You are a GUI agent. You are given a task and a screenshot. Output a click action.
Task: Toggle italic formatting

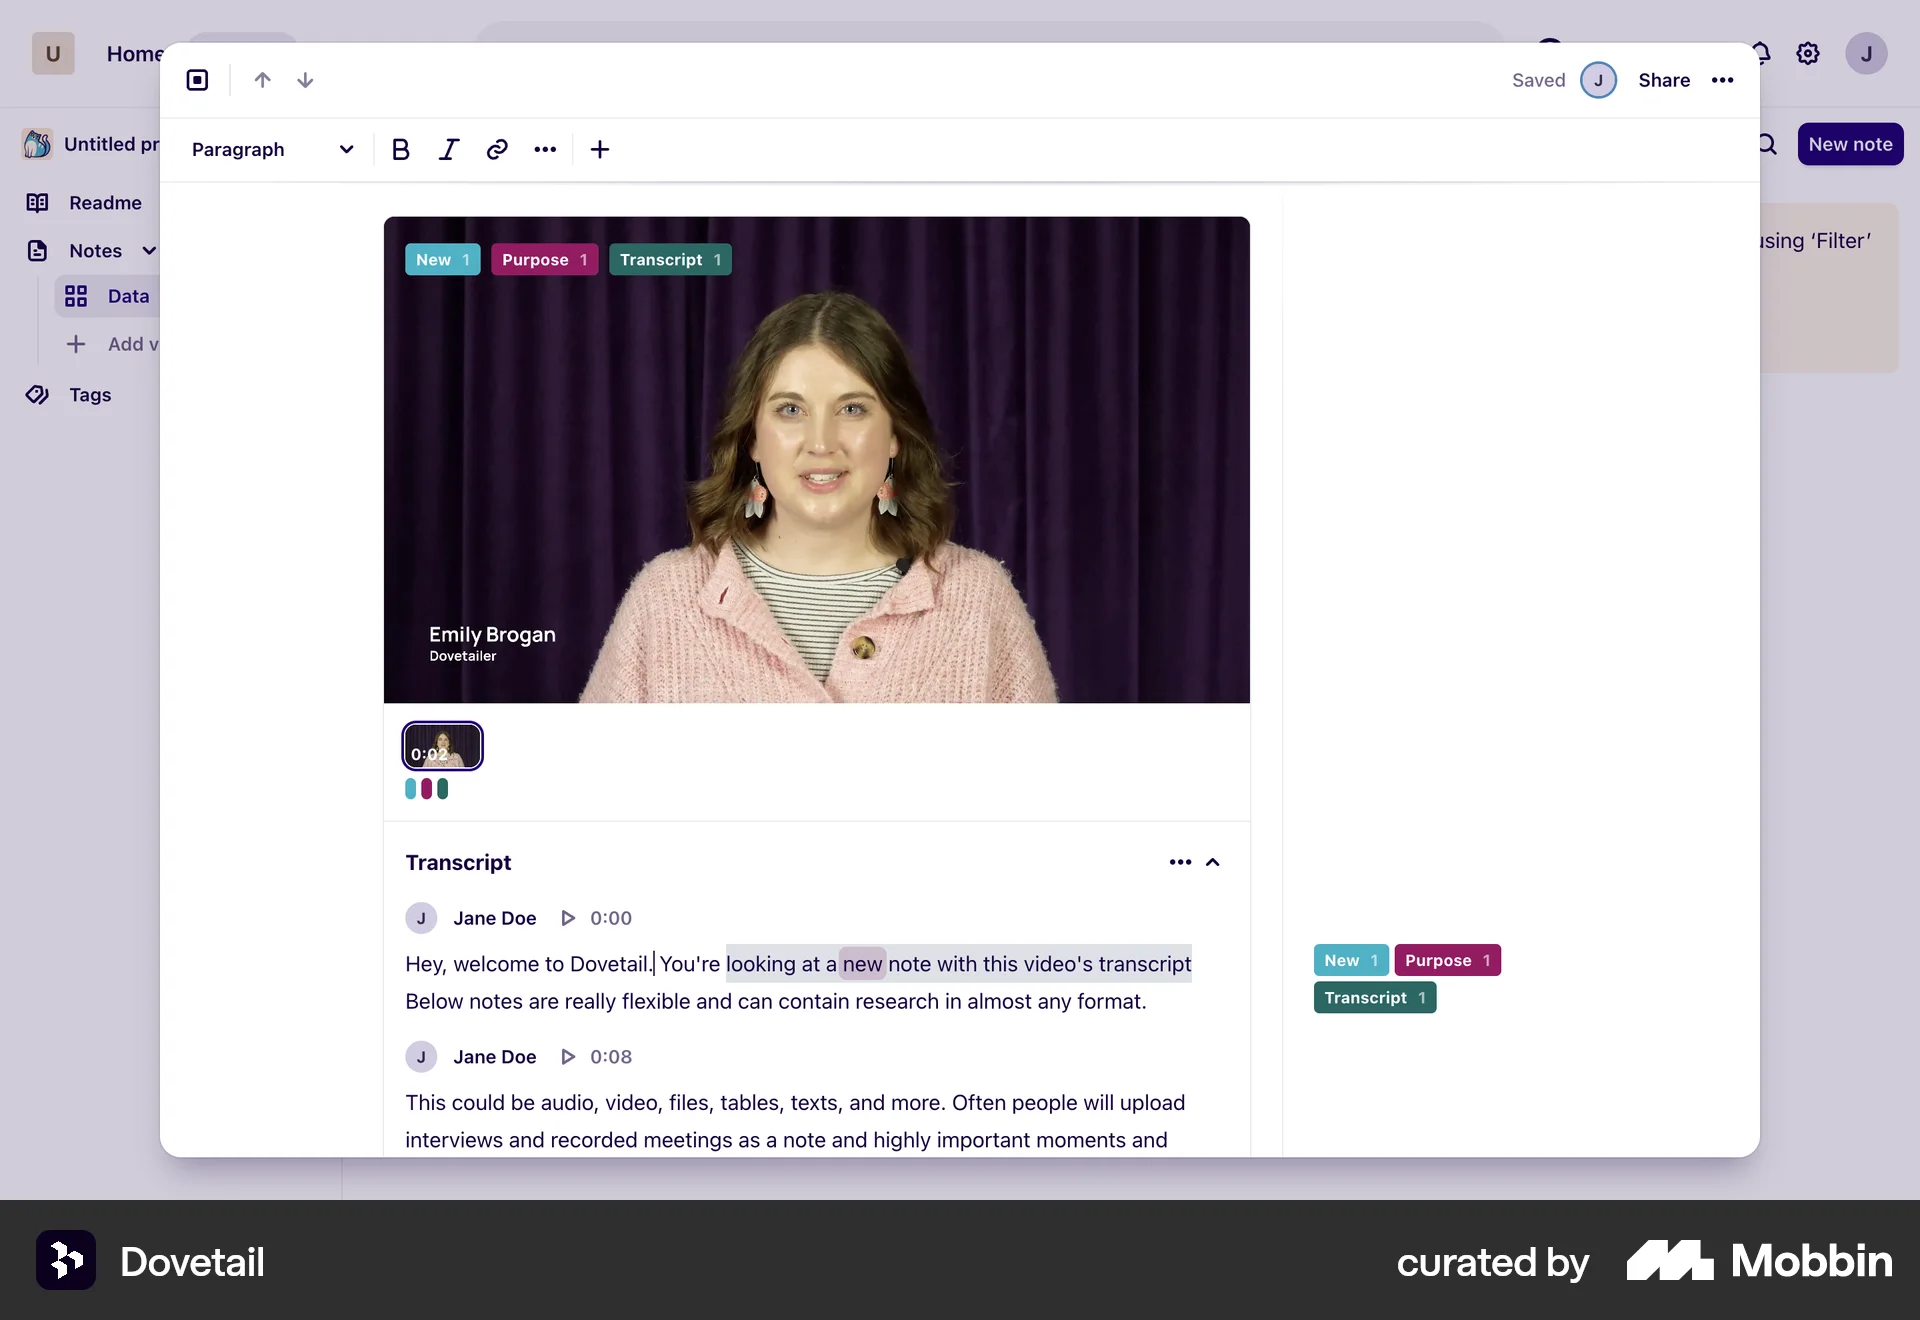448,149
